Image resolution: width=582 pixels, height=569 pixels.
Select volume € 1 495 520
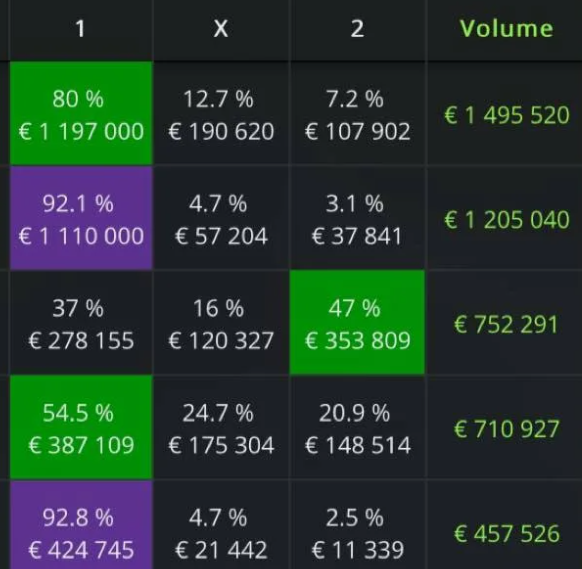pyautogui.click(x=507, y=115)
